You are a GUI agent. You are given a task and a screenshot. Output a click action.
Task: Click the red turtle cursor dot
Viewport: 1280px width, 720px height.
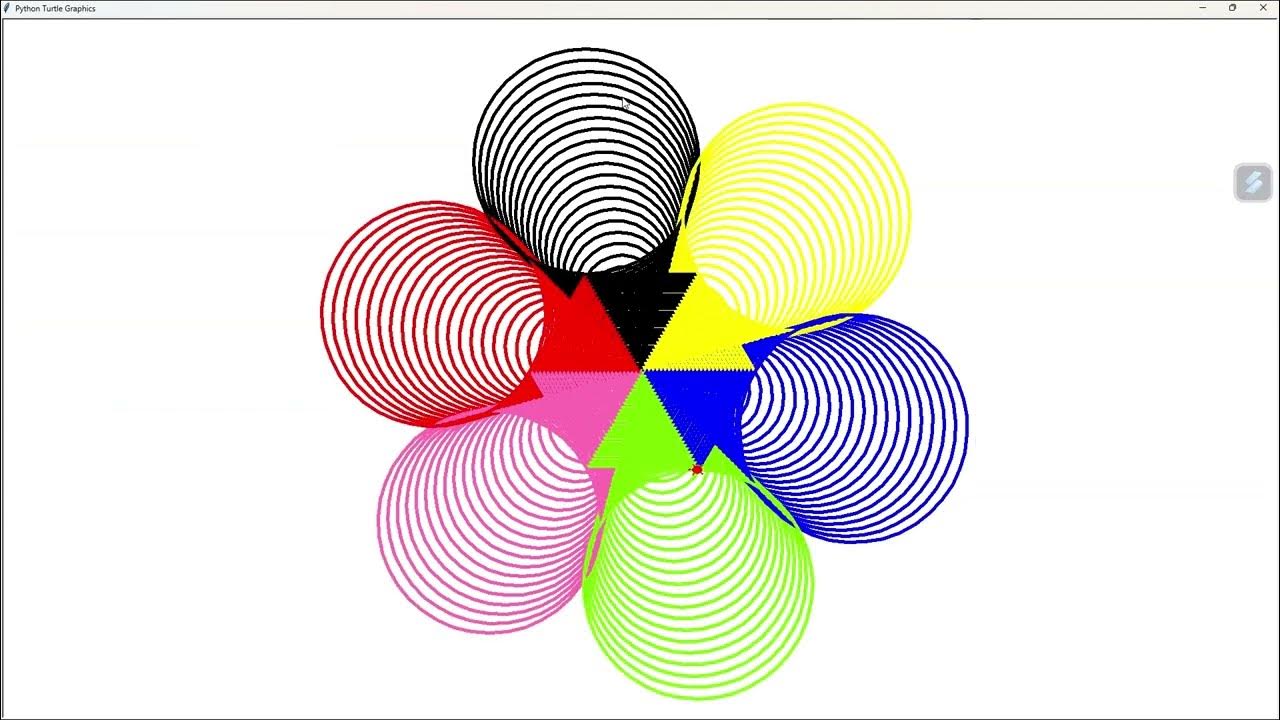click(697, 469)
